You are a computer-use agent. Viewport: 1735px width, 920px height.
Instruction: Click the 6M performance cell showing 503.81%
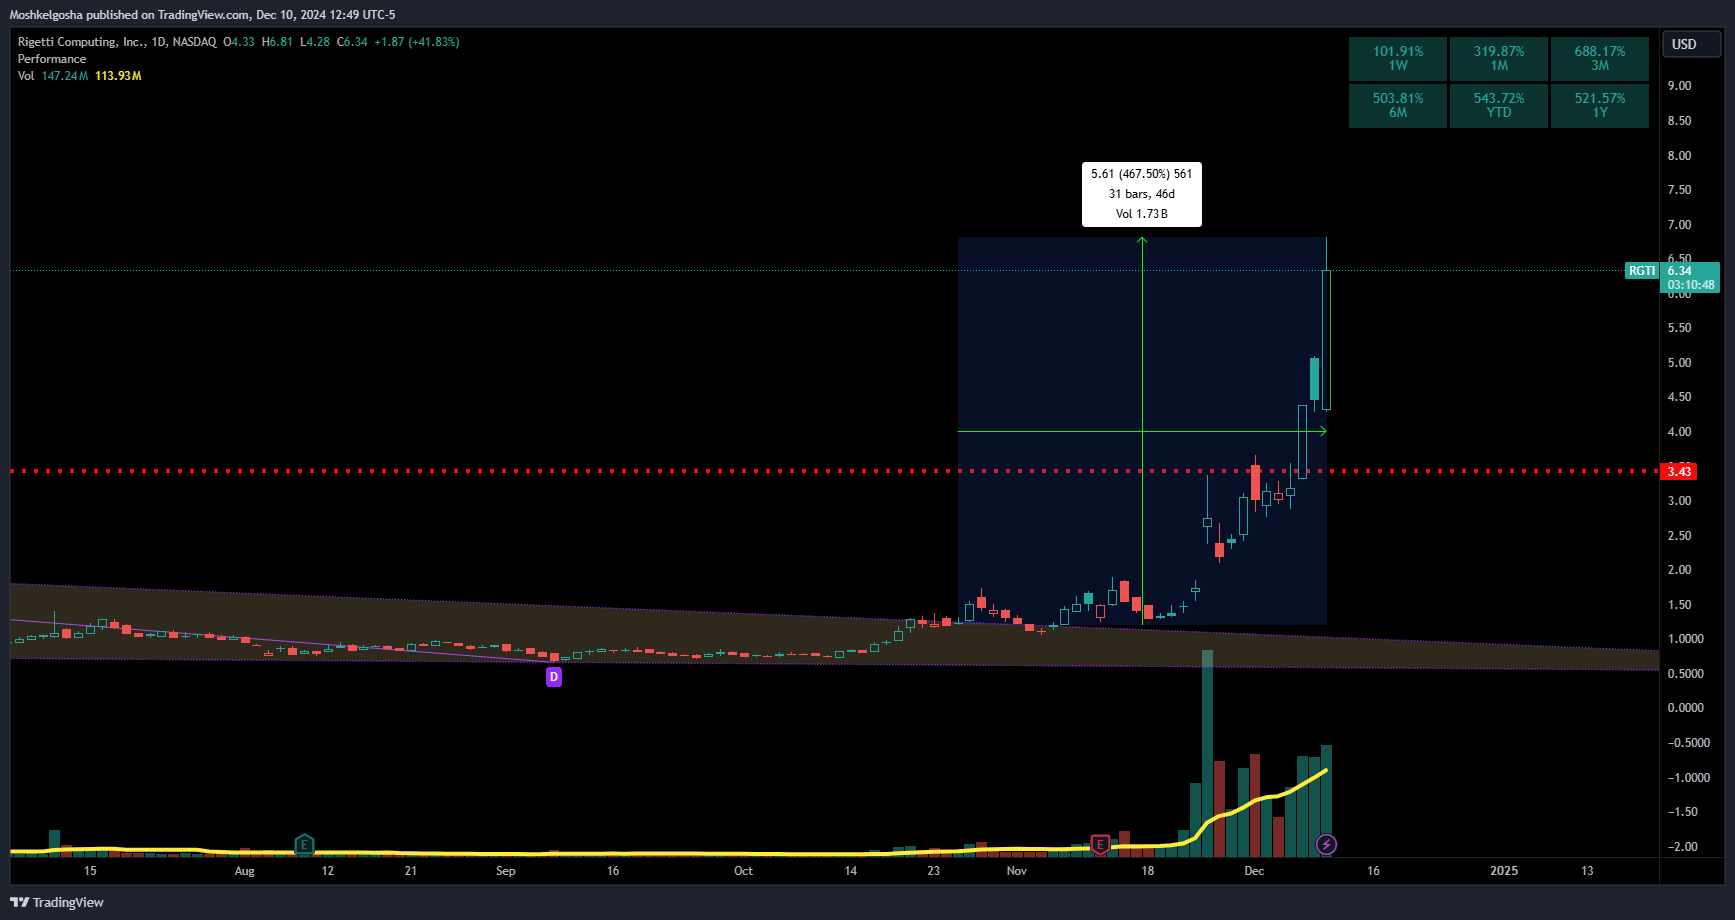pos(1397,105)
